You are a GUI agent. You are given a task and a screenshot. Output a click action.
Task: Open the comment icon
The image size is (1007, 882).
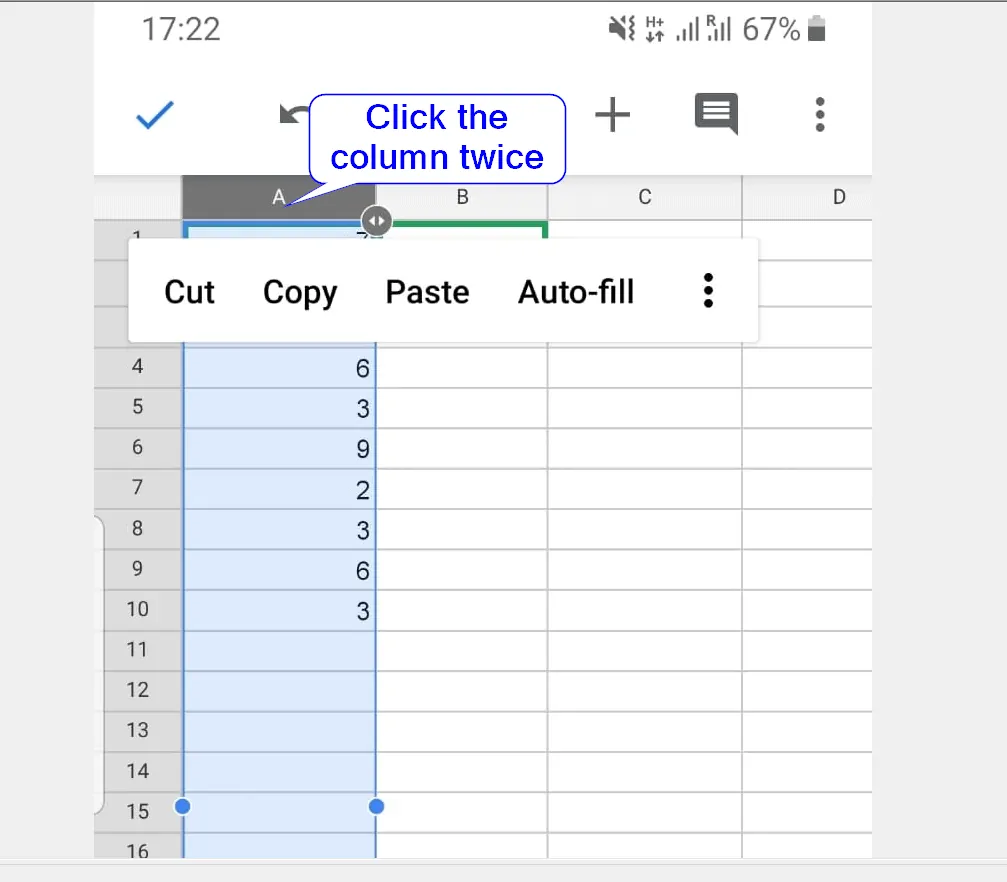(x=716, y=114)
